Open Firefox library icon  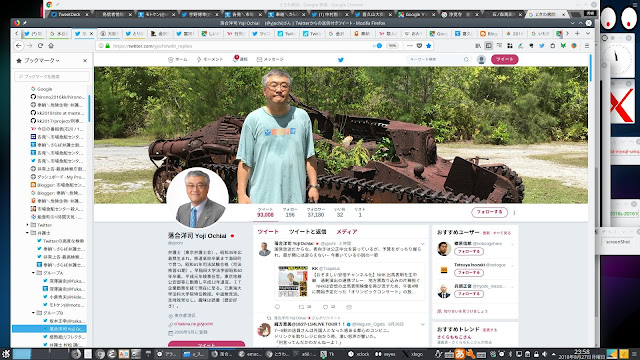[x=478, y=46]
